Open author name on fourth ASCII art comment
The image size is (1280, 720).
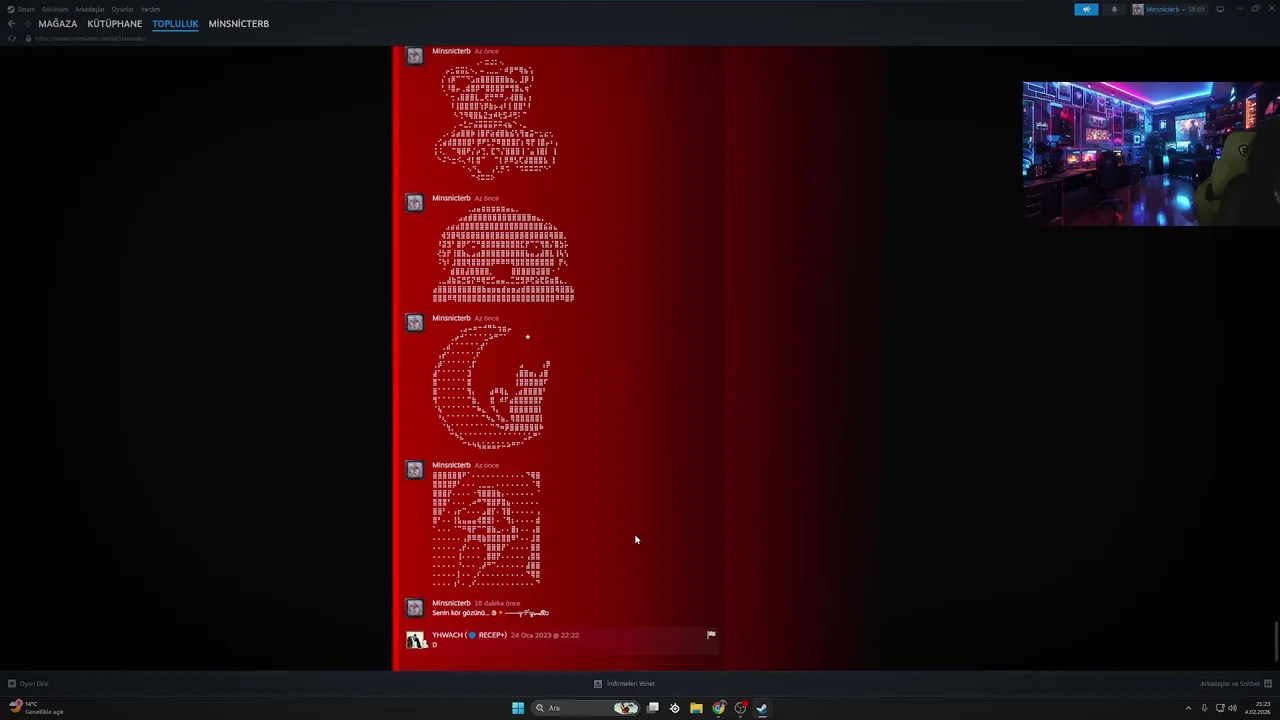[451, 465]
